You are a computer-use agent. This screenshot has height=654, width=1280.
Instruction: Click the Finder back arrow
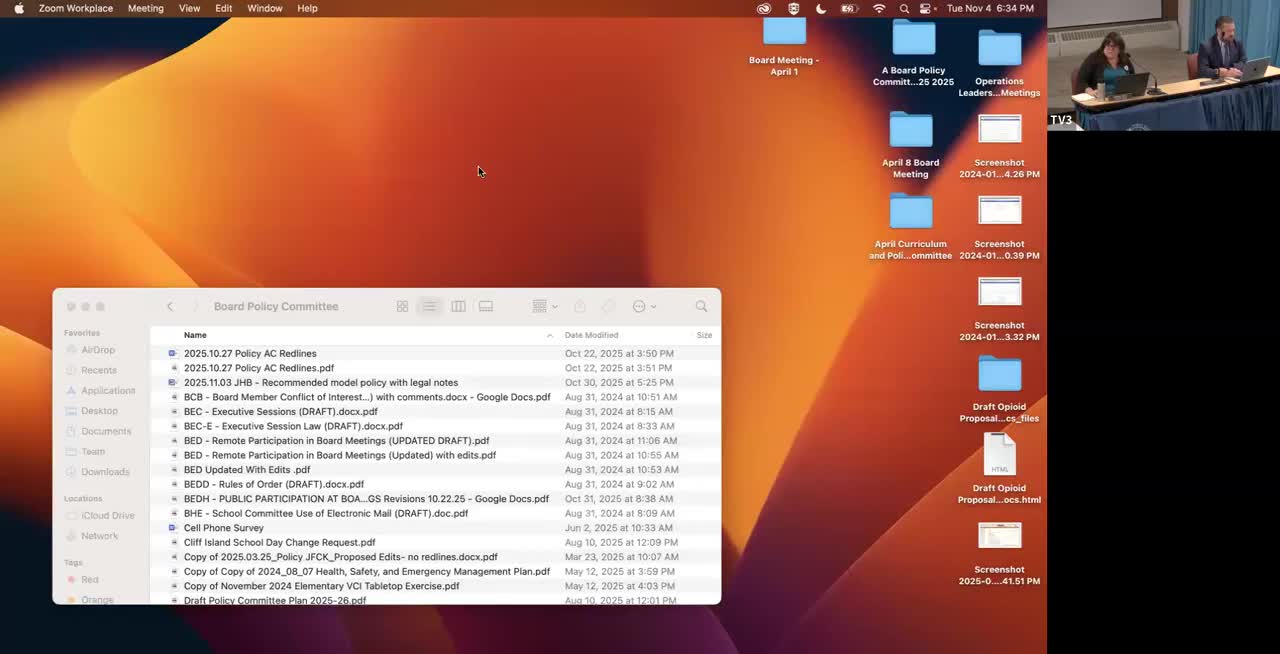[x=170, y=306]
